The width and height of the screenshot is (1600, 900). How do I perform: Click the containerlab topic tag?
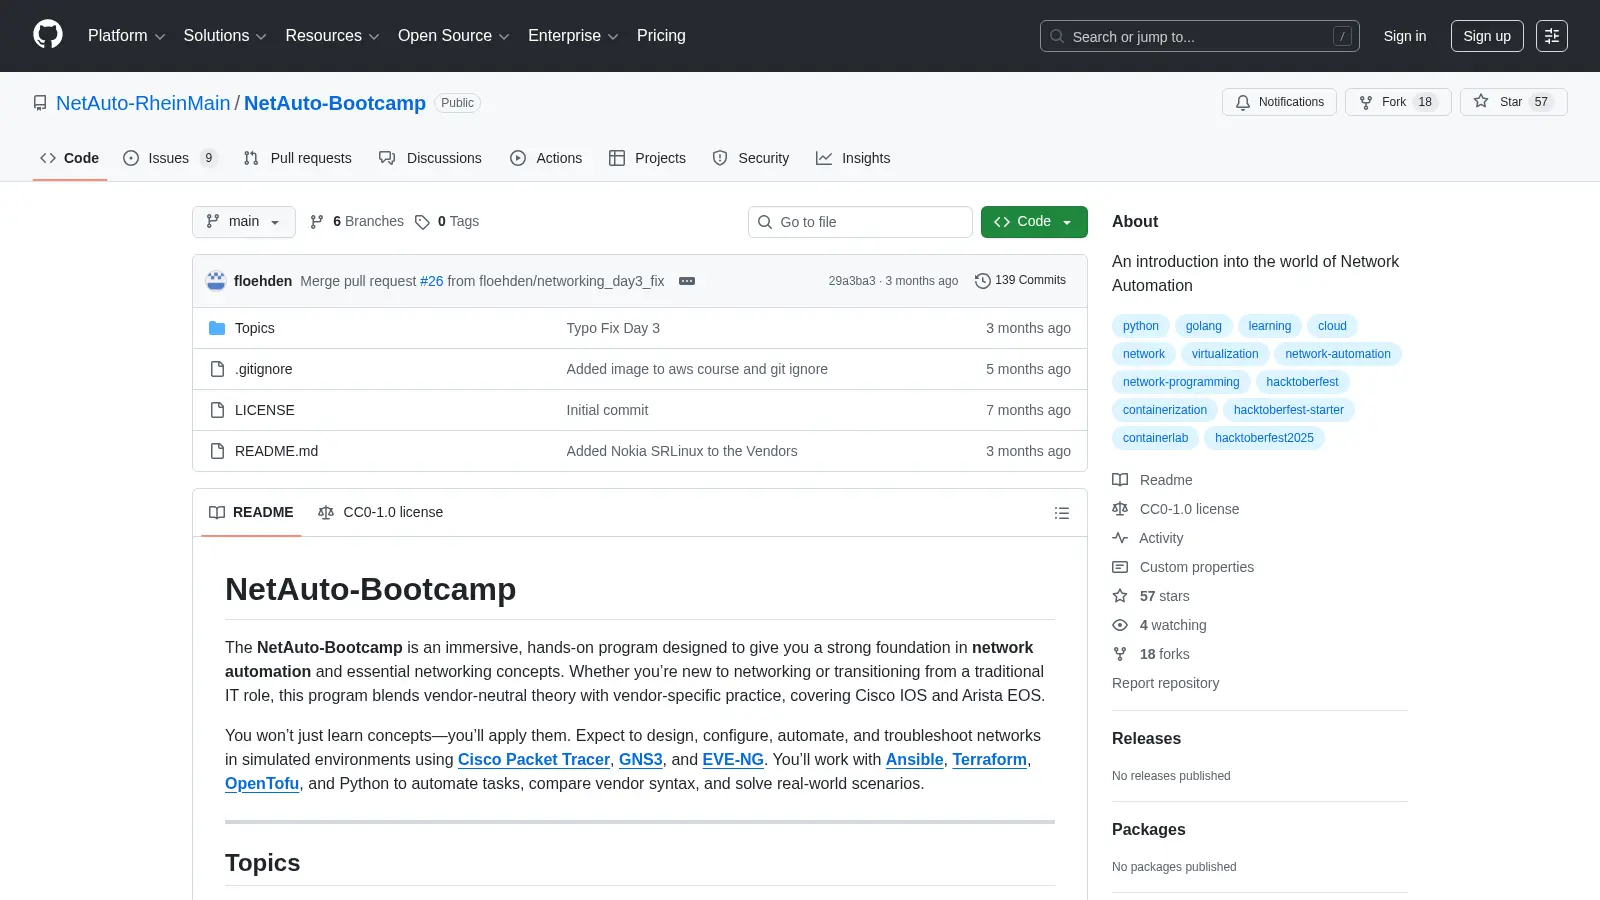click(1155, 438)
